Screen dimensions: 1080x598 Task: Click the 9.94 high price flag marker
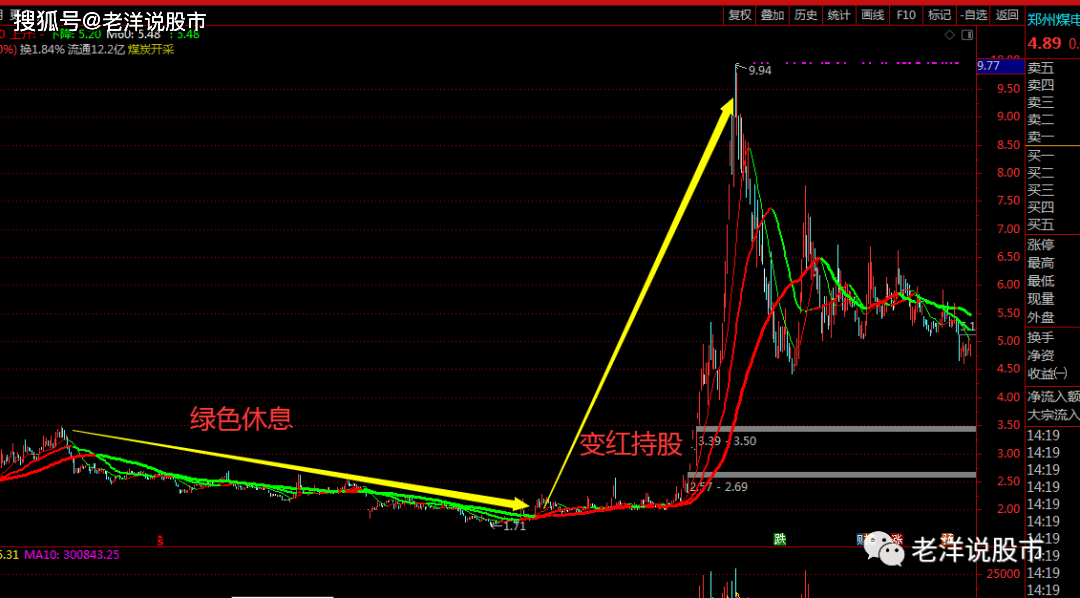tap(754, 70)
